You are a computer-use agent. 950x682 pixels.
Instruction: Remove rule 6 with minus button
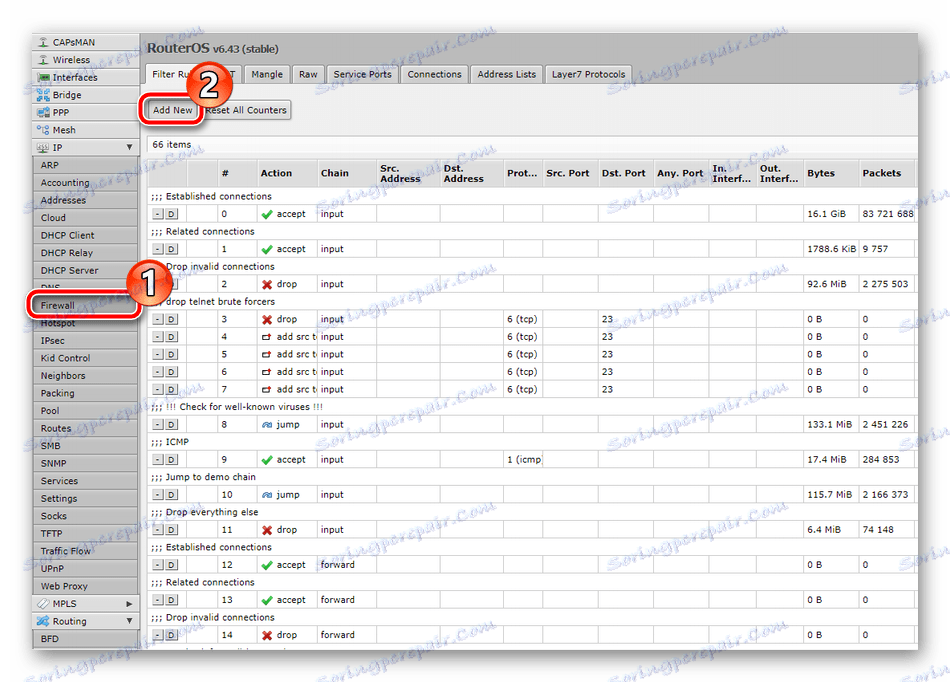[158, 372]
